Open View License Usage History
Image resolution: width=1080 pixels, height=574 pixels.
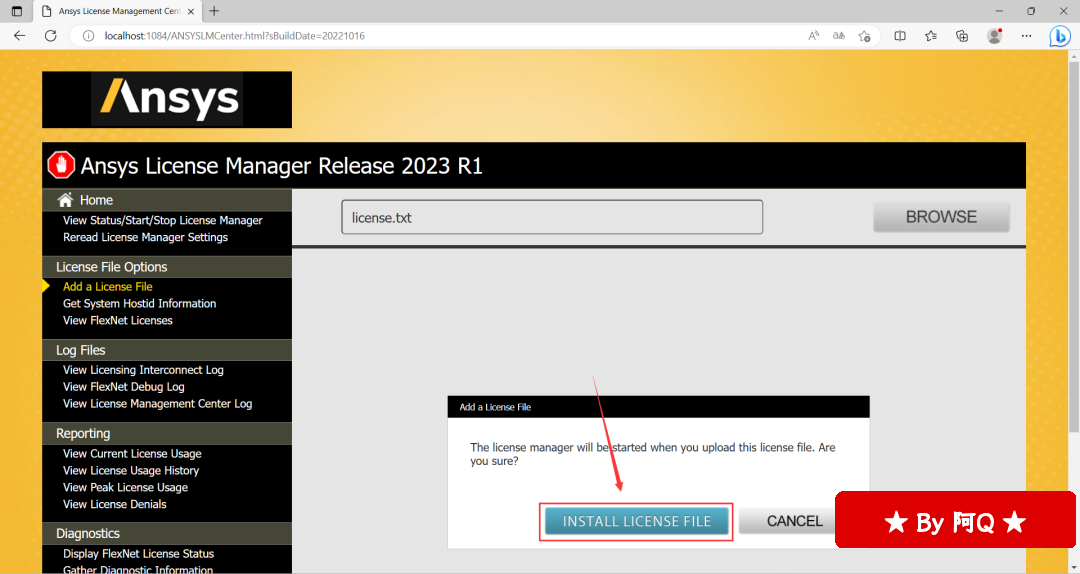point(131,471)
